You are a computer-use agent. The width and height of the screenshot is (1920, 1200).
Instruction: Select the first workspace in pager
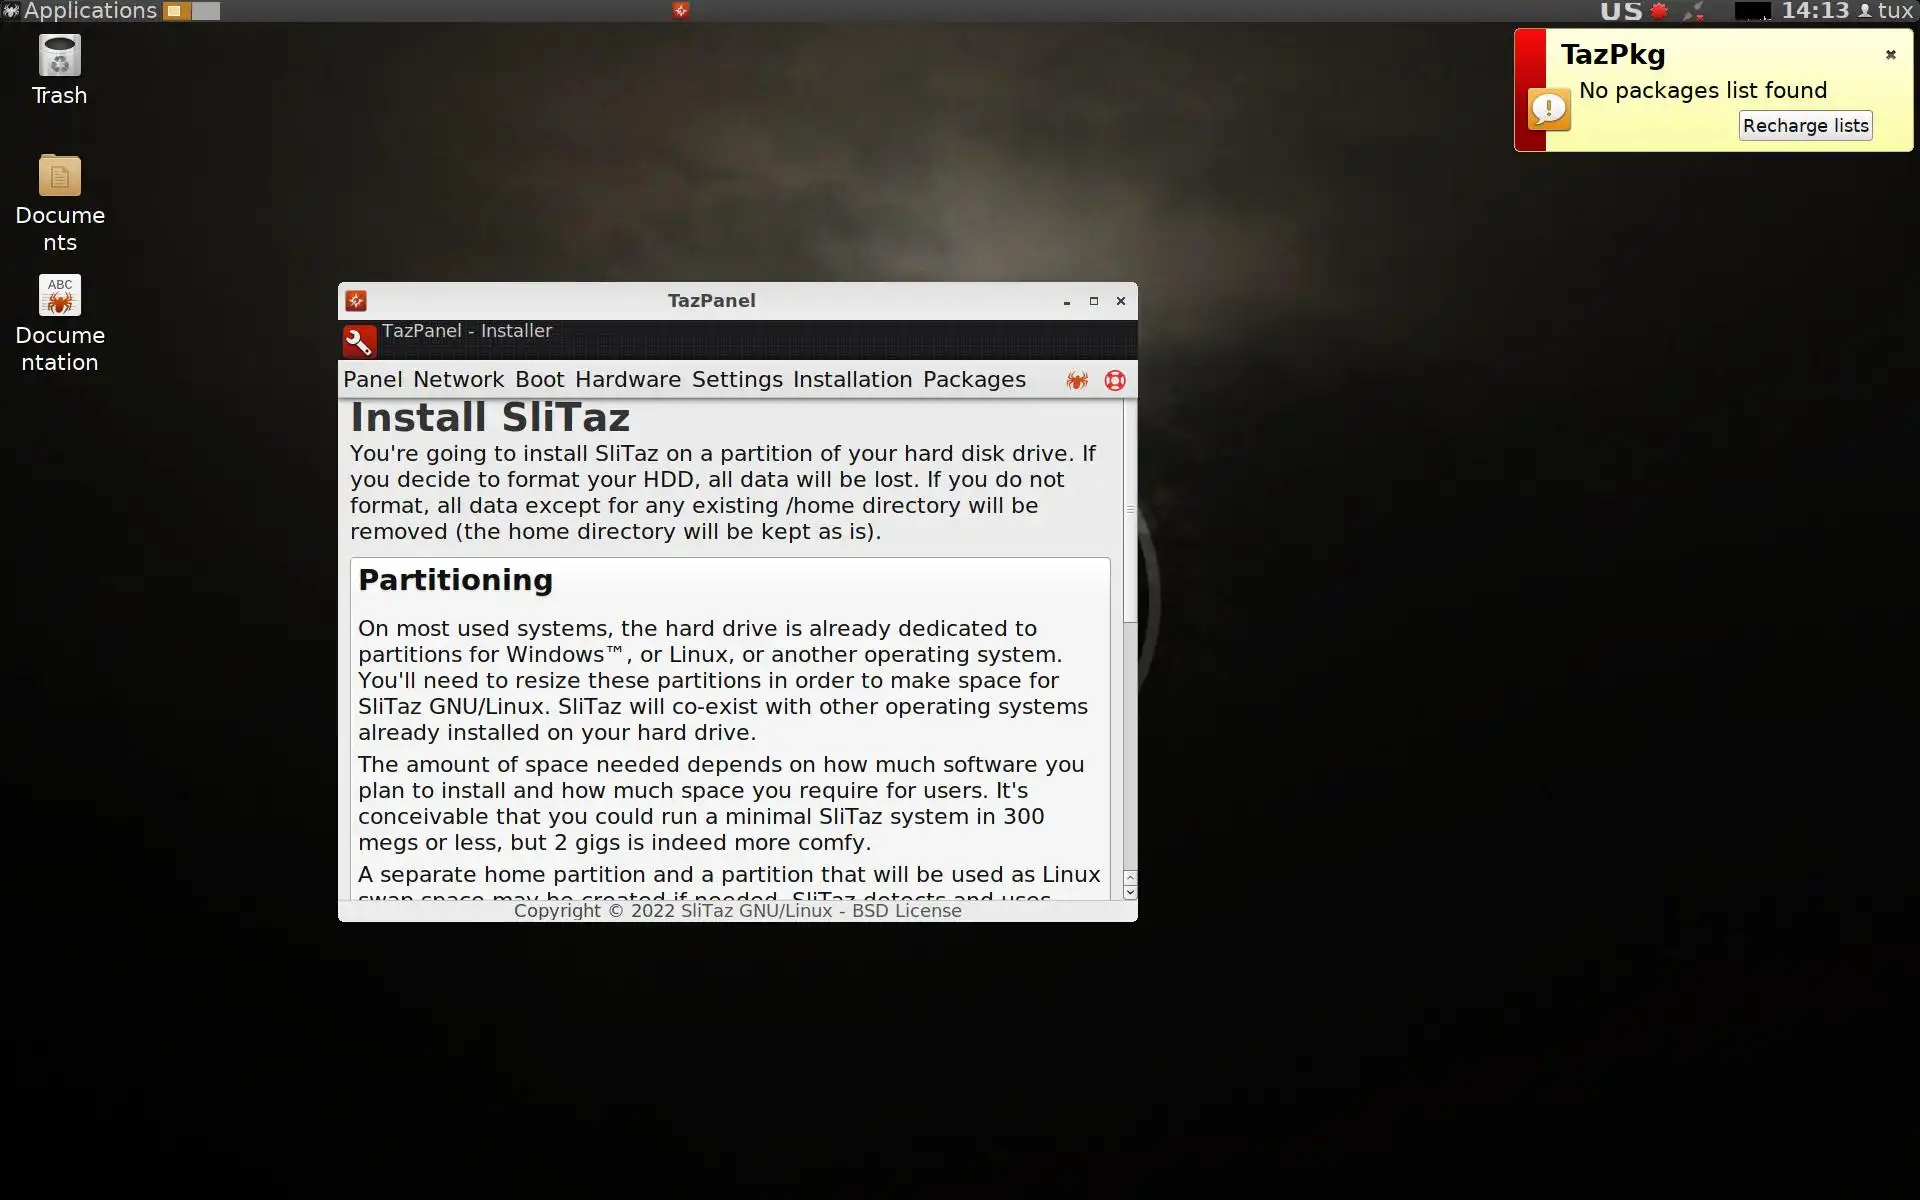pos(176,11)
